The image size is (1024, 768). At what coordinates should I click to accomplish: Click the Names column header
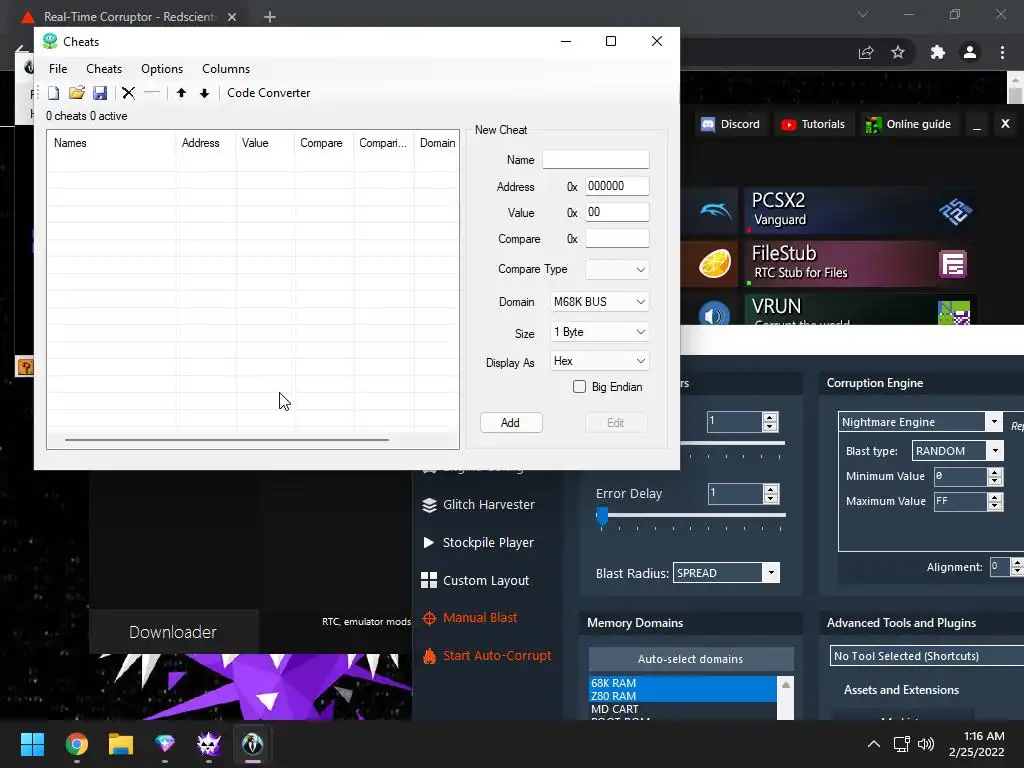pyautogui.click(x=111, y=143)
